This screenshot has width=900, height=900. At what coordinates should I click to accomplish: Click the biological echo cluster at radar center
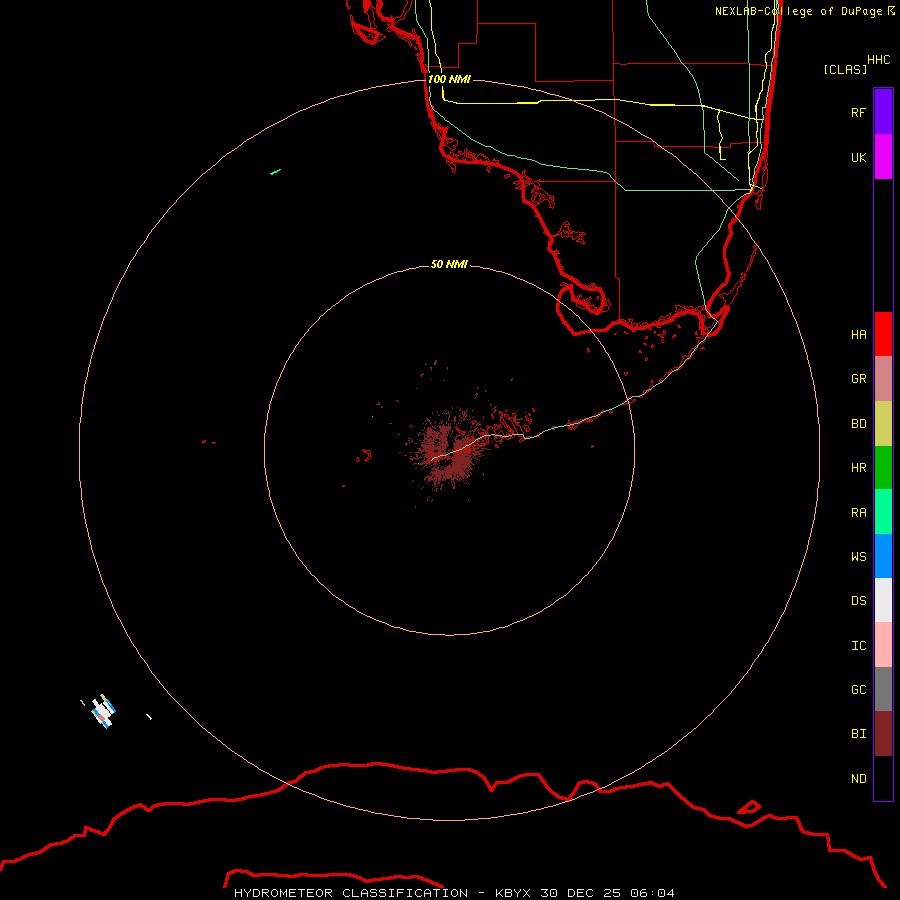[x=448, y=453]
